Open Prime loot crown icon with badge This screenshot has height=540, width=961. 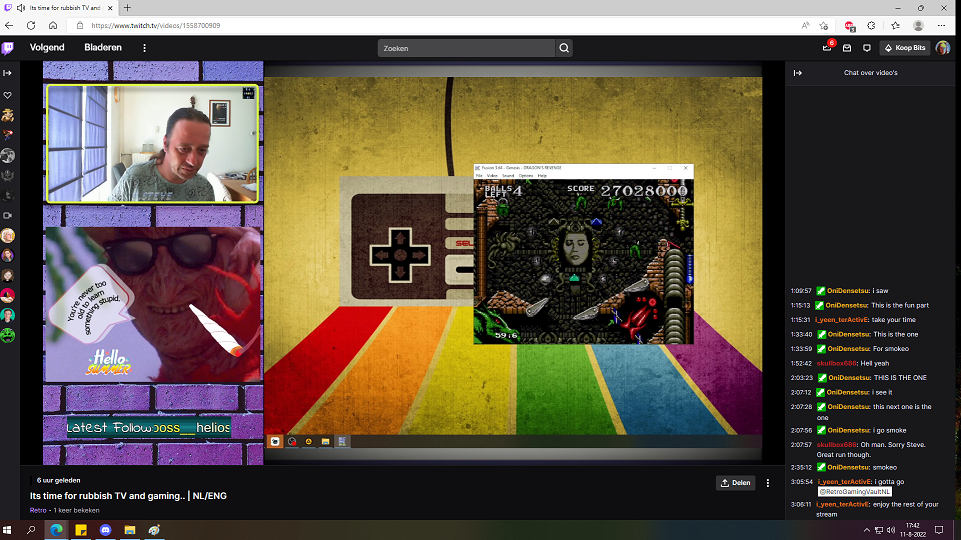[x=827, y=47]
